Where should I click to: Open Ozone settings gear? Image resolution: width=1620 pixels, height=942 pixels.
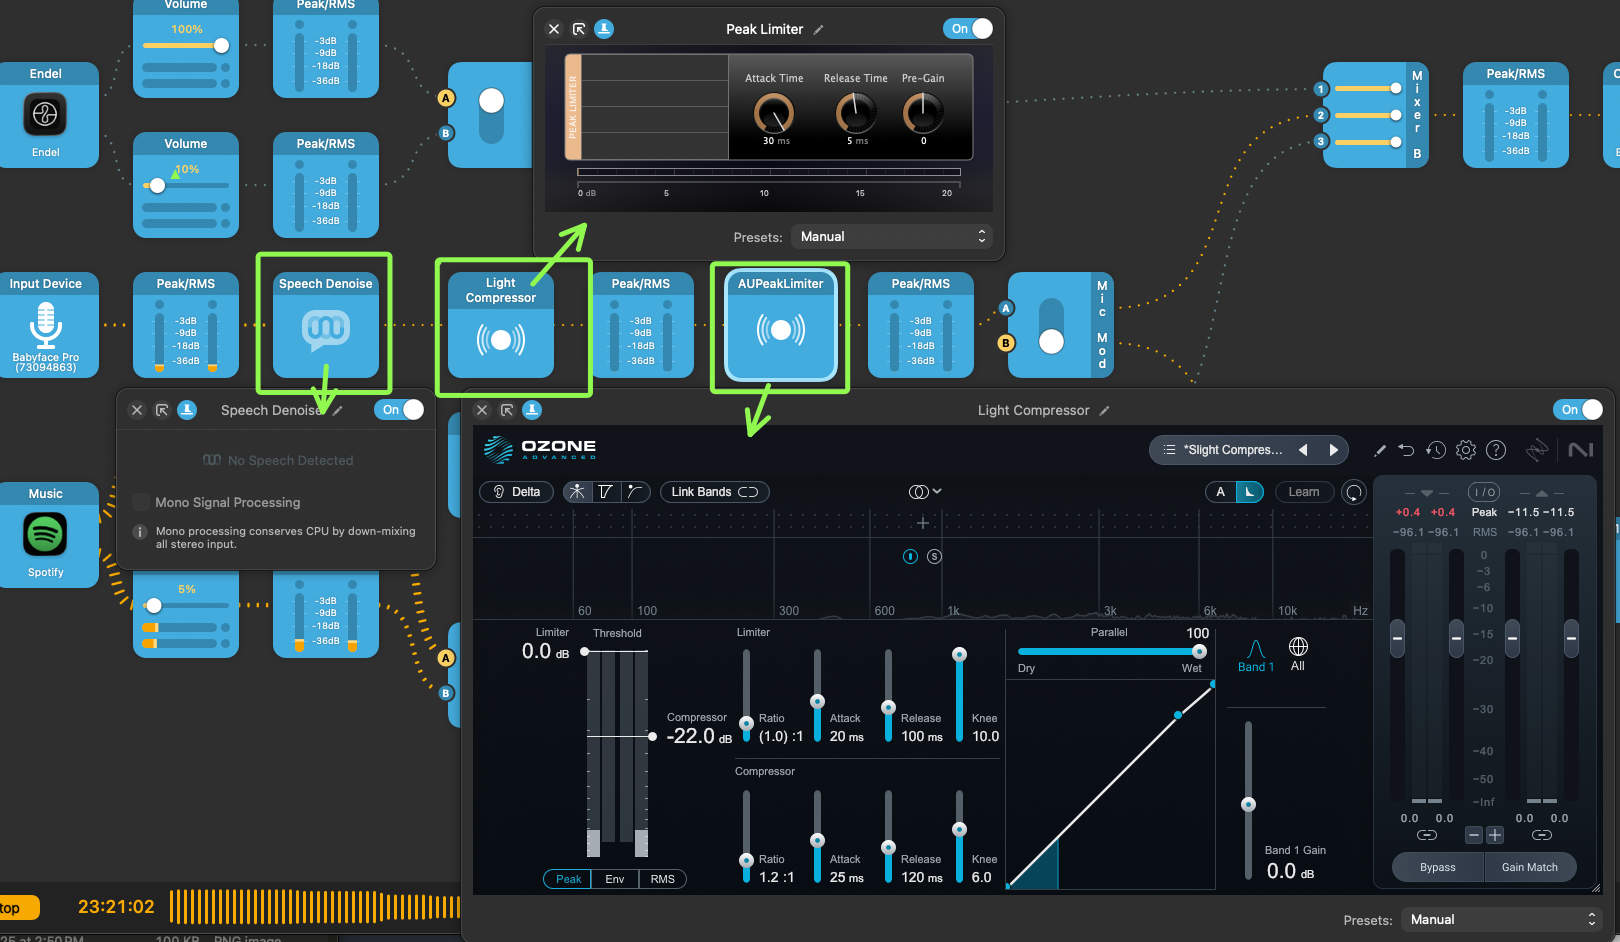[x=1466, y=450]
